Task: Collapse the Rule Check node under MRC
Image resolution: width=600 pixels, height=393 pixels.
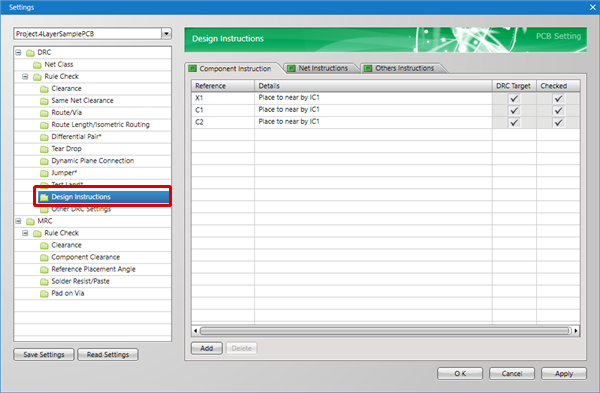Action: [x=25, y=233]
